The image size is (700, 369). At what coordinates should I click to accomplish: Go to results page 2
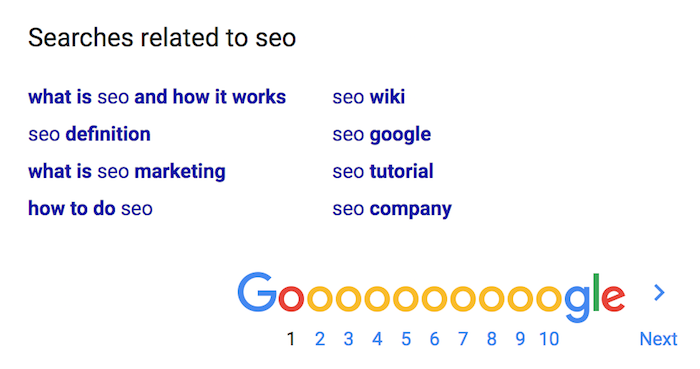(x=320, y=339)
